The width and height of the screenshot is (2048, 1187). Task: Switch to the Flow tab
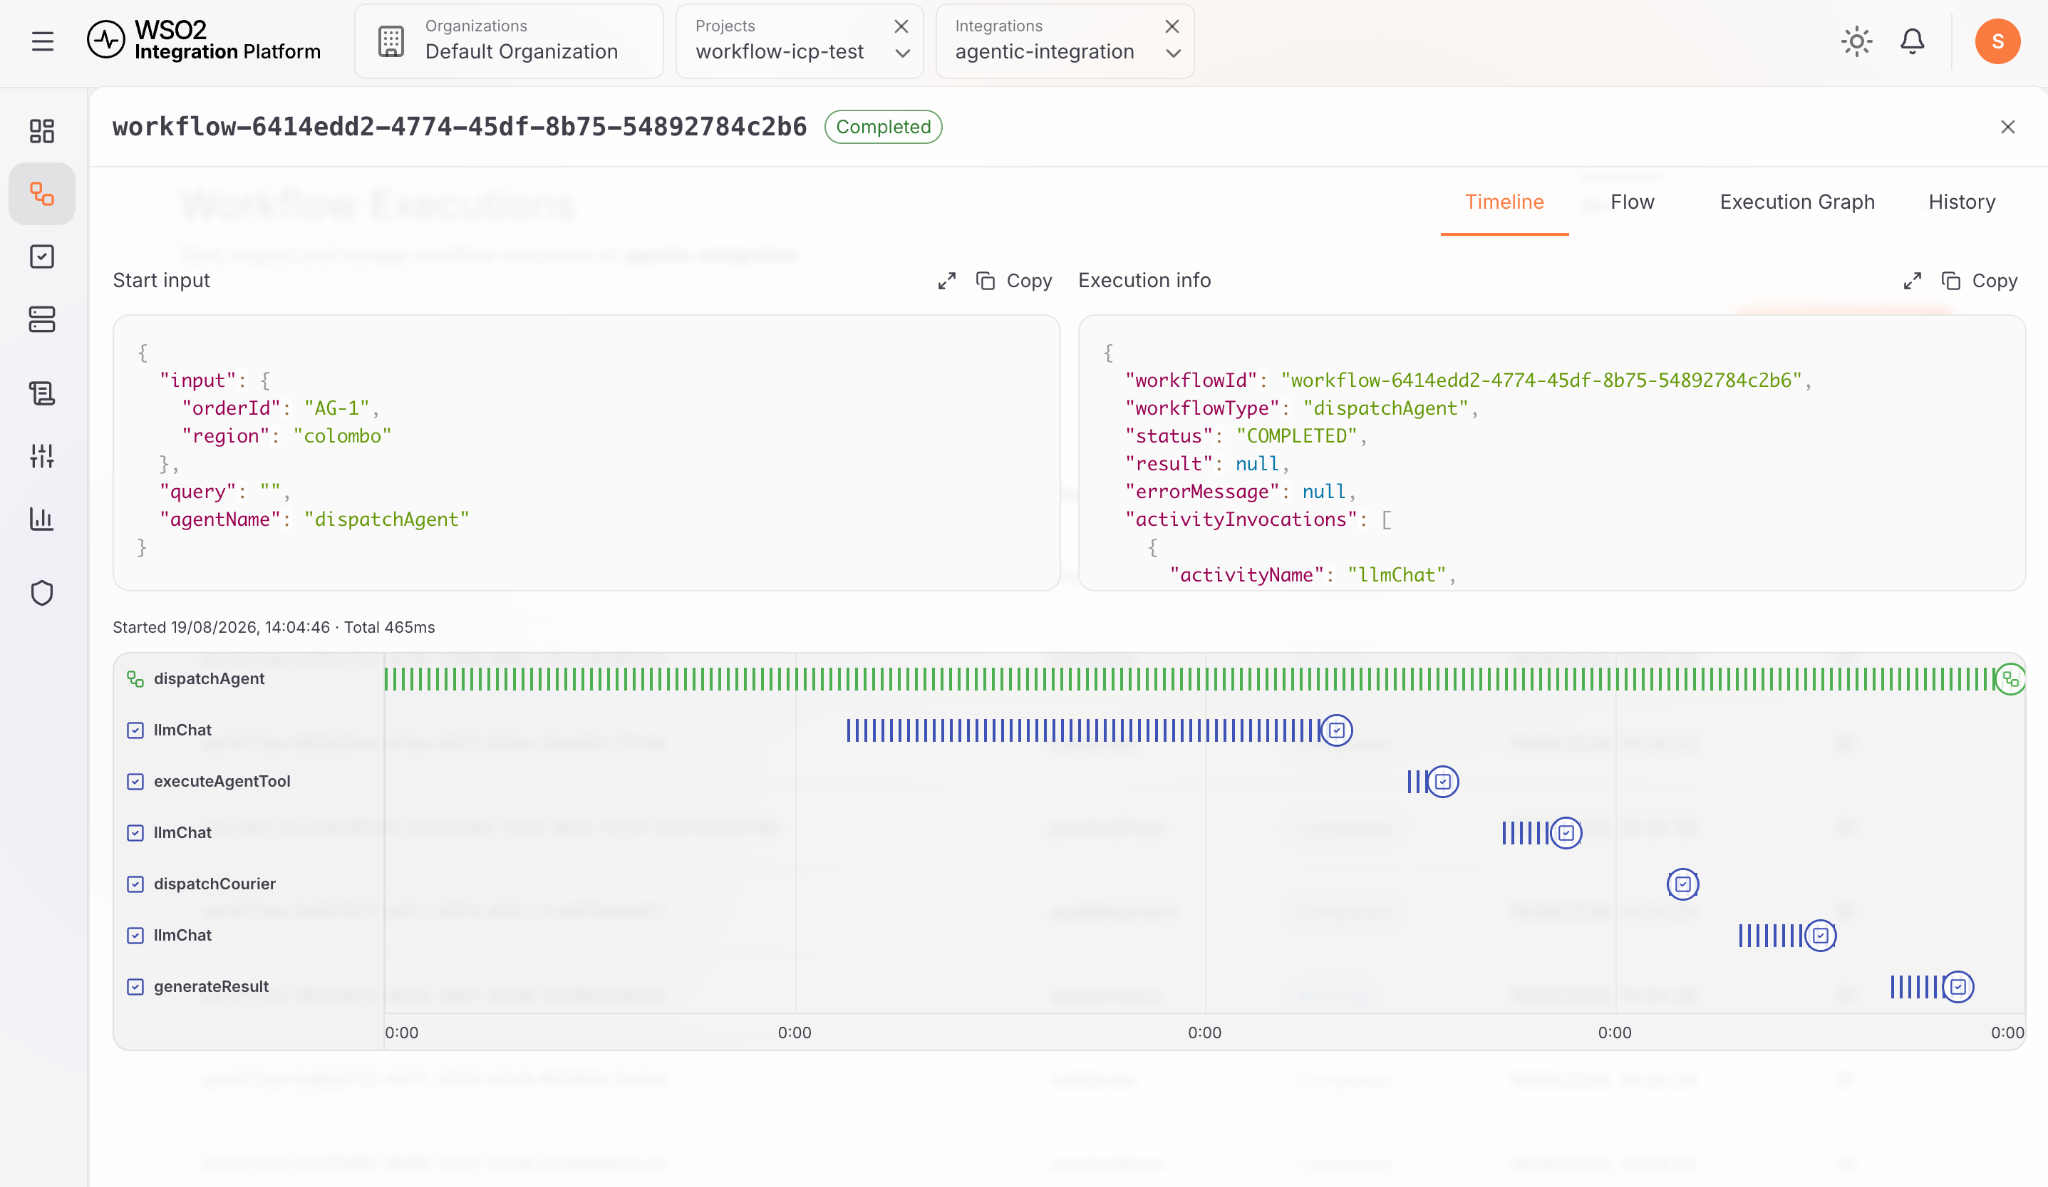(1632, 202)
